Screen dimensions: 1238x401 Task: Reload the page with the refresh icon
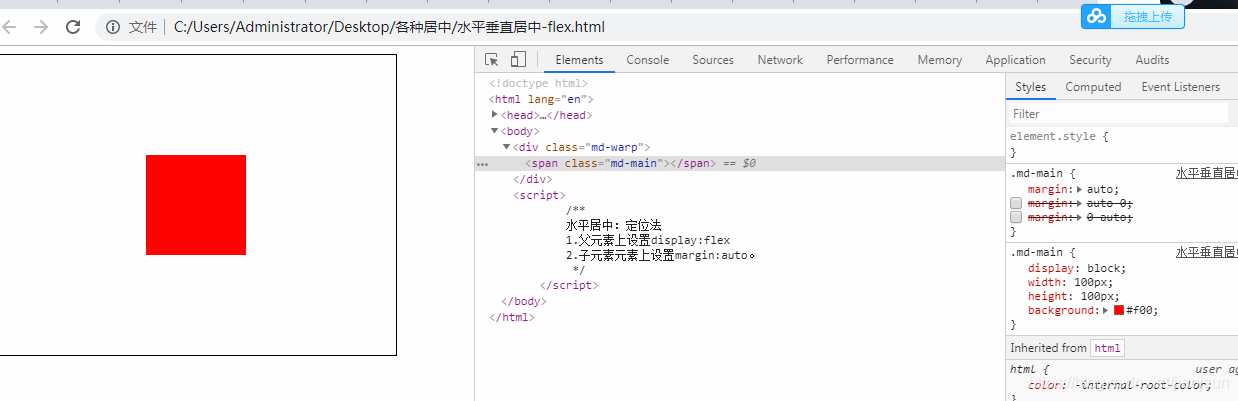[x=73, y=27]
